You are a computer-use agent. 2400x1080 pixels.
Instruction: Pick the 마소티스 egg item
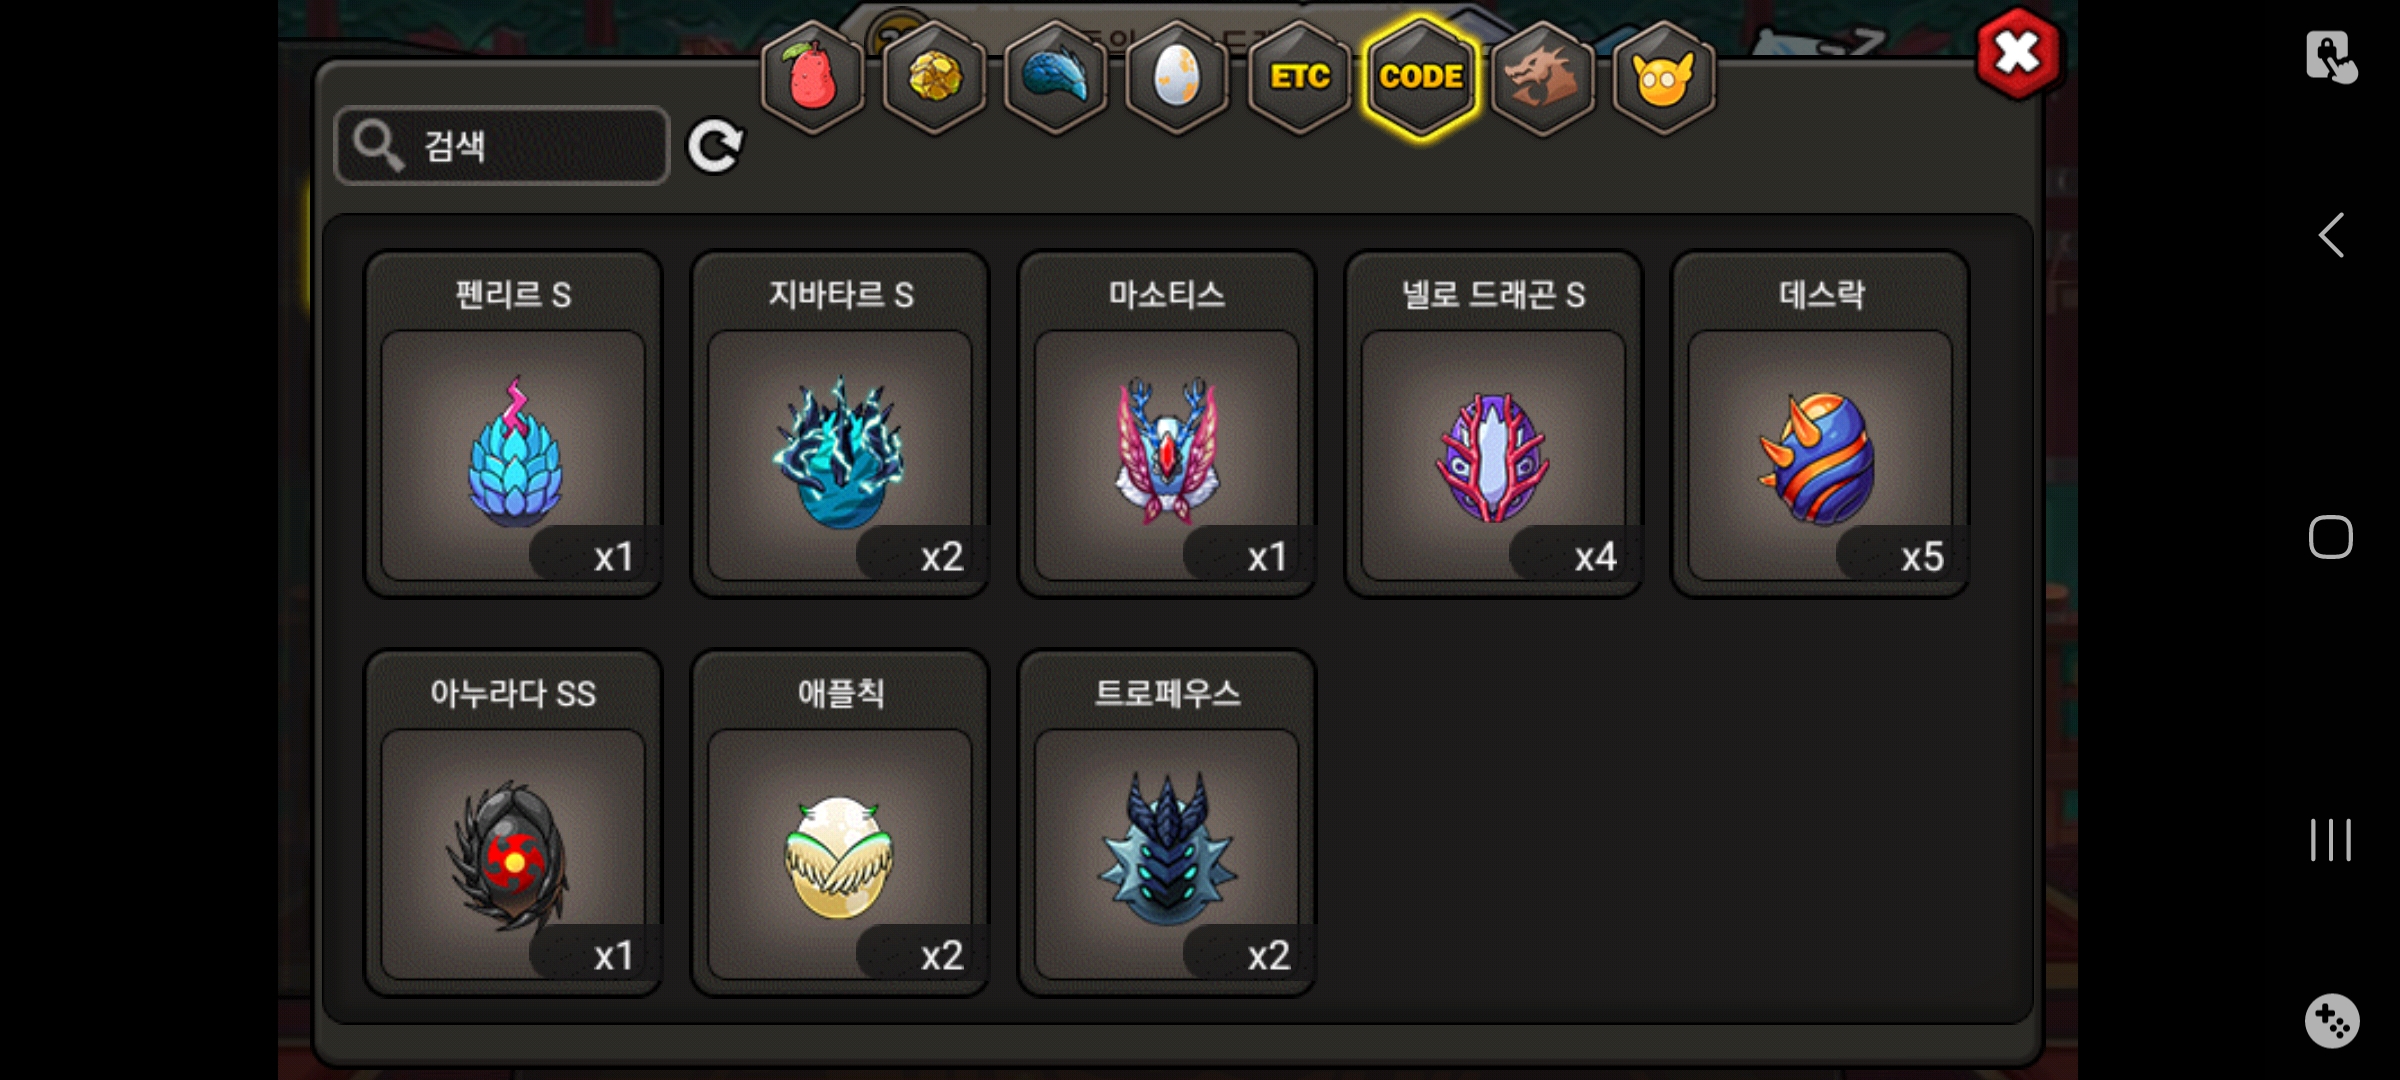(1167, 424)
